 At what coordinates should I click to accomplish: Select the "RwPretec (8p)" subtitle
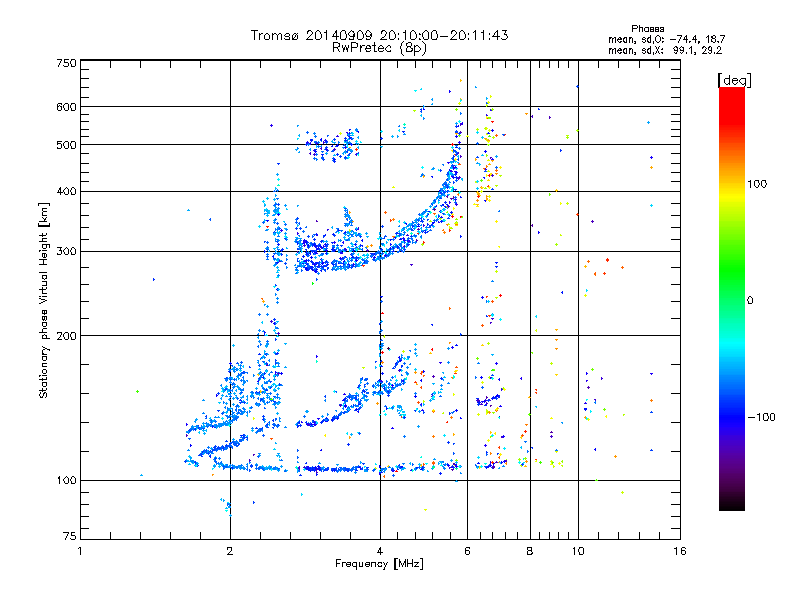point(379,48)
